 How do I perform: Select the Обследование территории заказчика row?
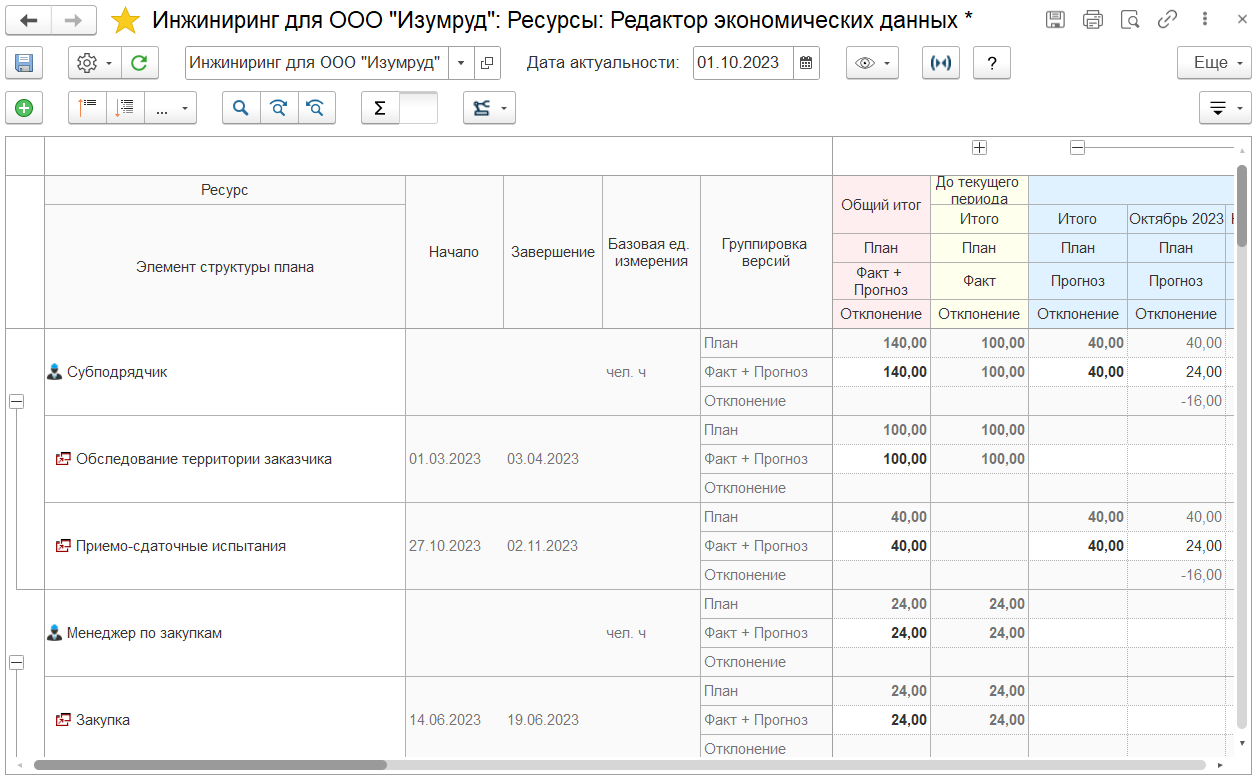click(x=203, y=459)
